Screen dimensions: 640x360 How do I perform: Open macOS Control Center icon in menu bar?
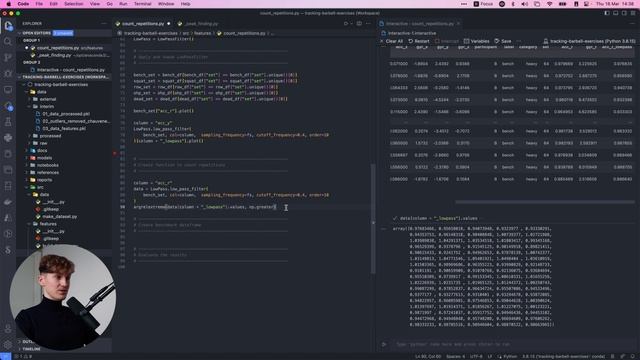tap(587, 4)
